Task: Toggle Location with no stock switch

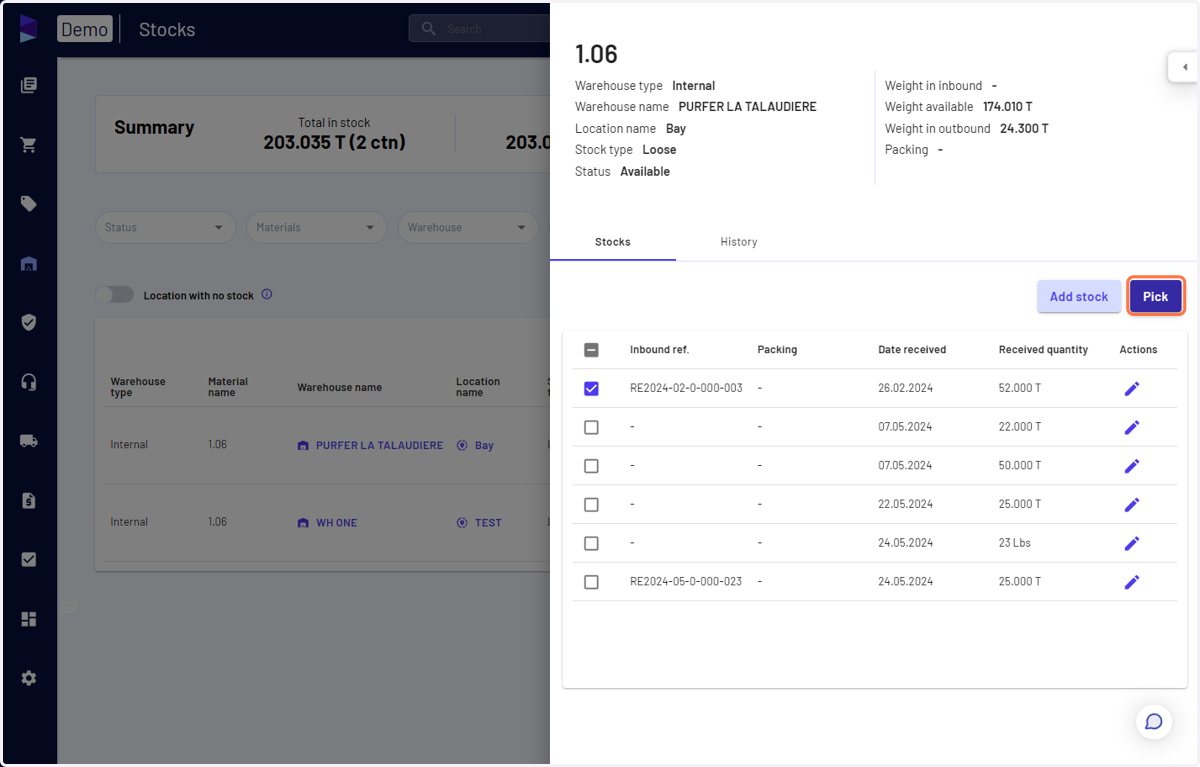Action: click(114, 295)
